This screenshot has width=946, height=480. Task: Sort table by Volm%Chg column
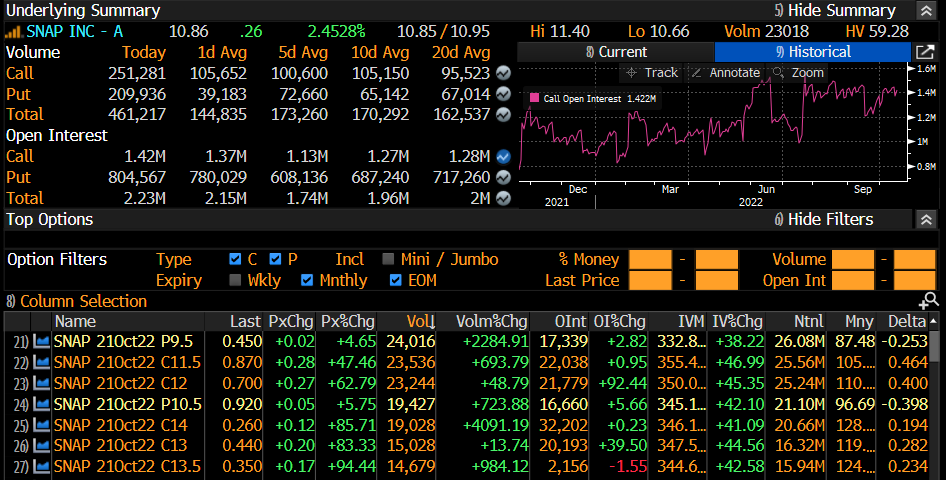click(483, 321)
